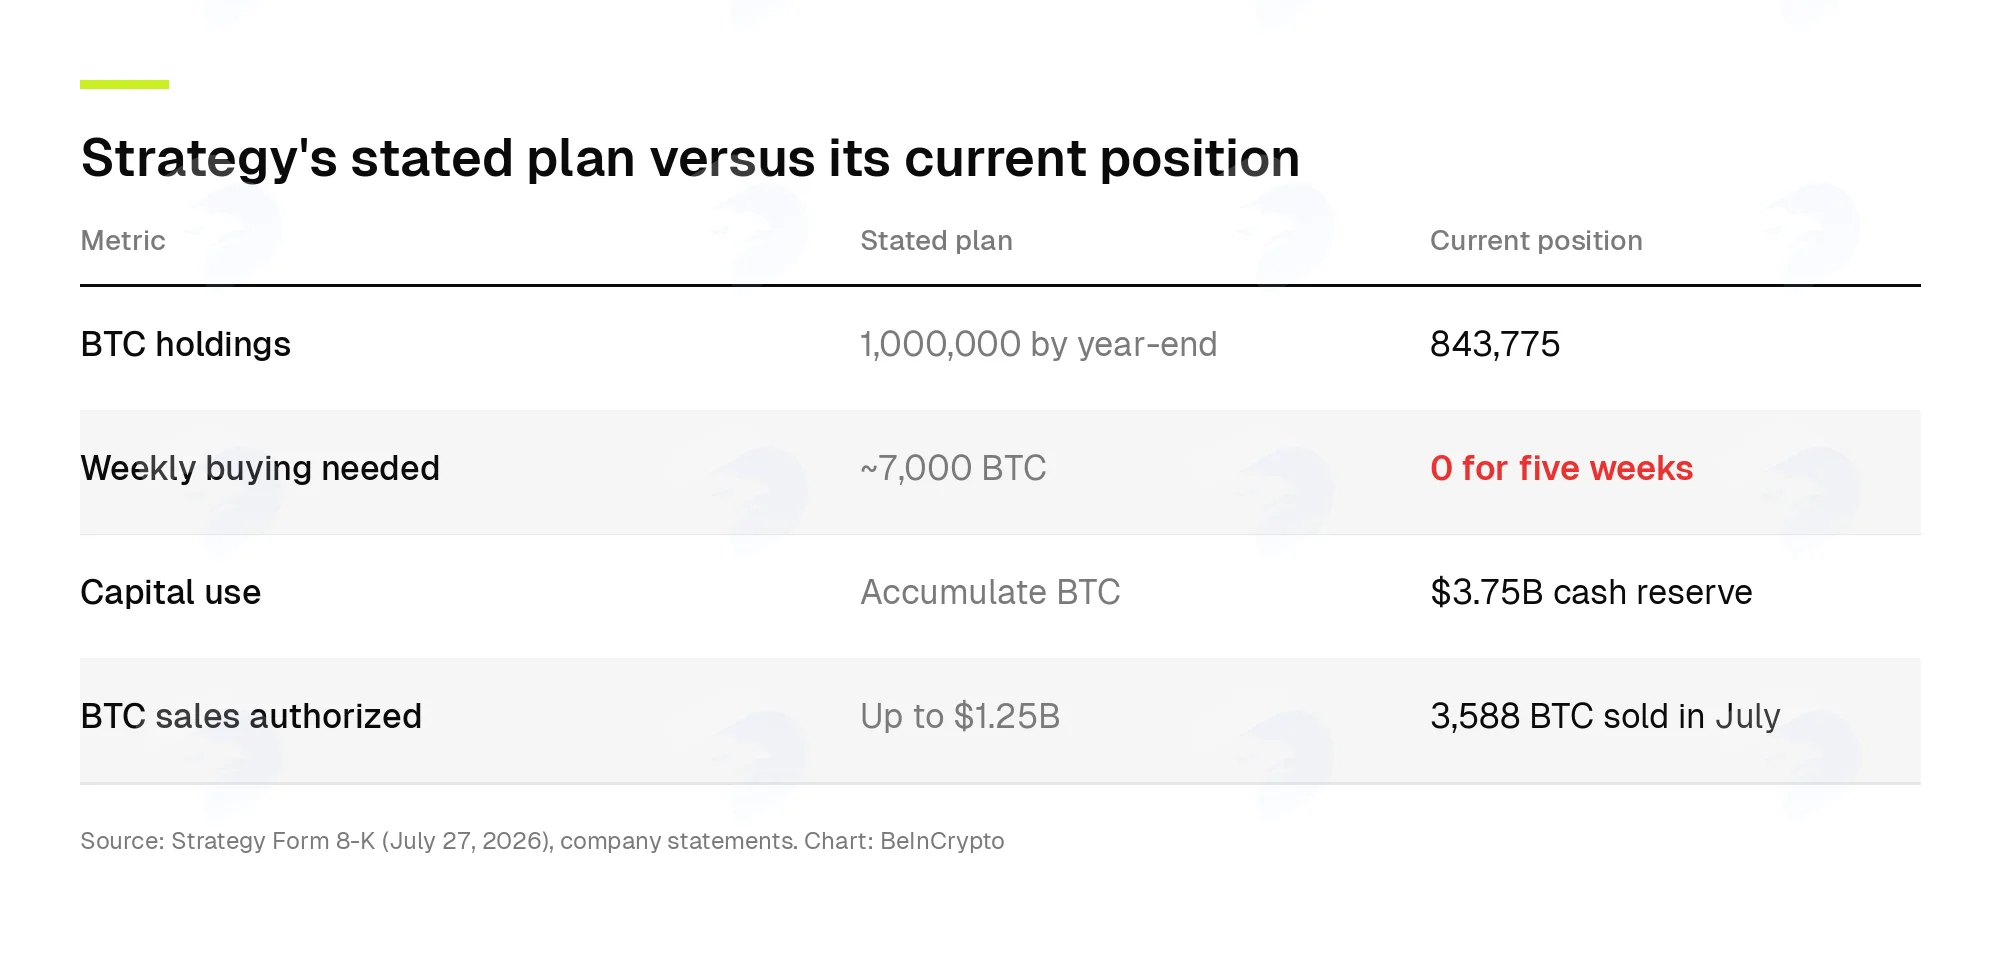Select the green accent bar above title
The height and width of the screenshot is (972, 2000).
[124, 84]
